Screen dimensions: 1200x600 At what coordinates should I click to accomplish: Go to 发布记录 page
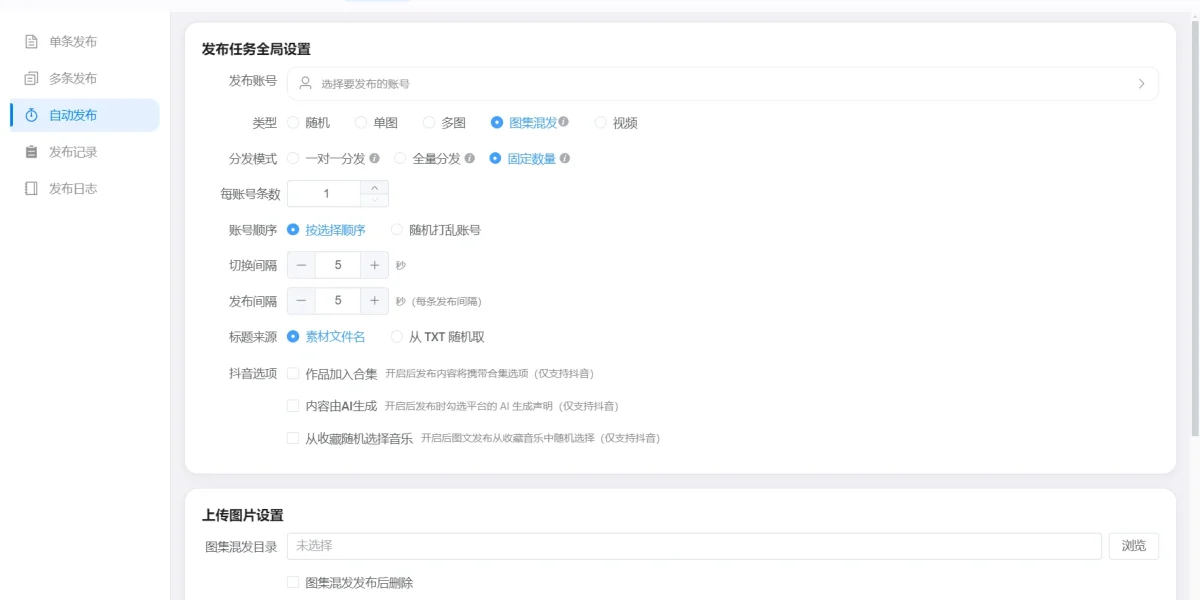(85, 152)
